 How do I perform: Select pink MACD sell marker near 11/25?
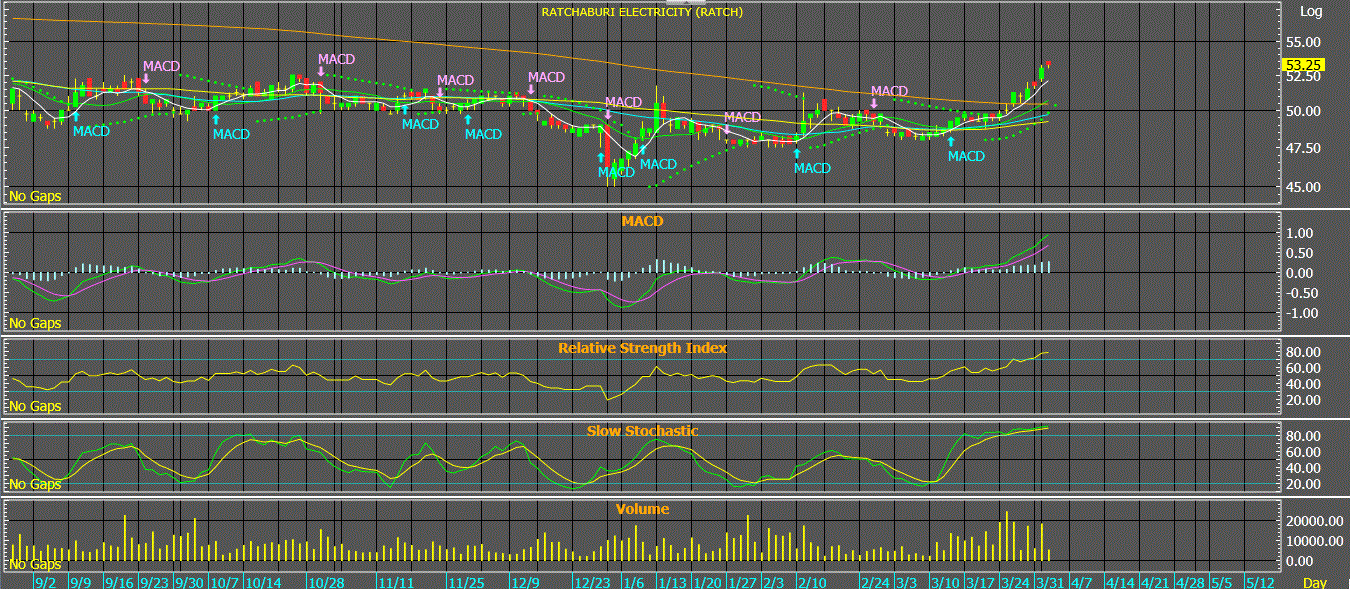click(455, 80)
